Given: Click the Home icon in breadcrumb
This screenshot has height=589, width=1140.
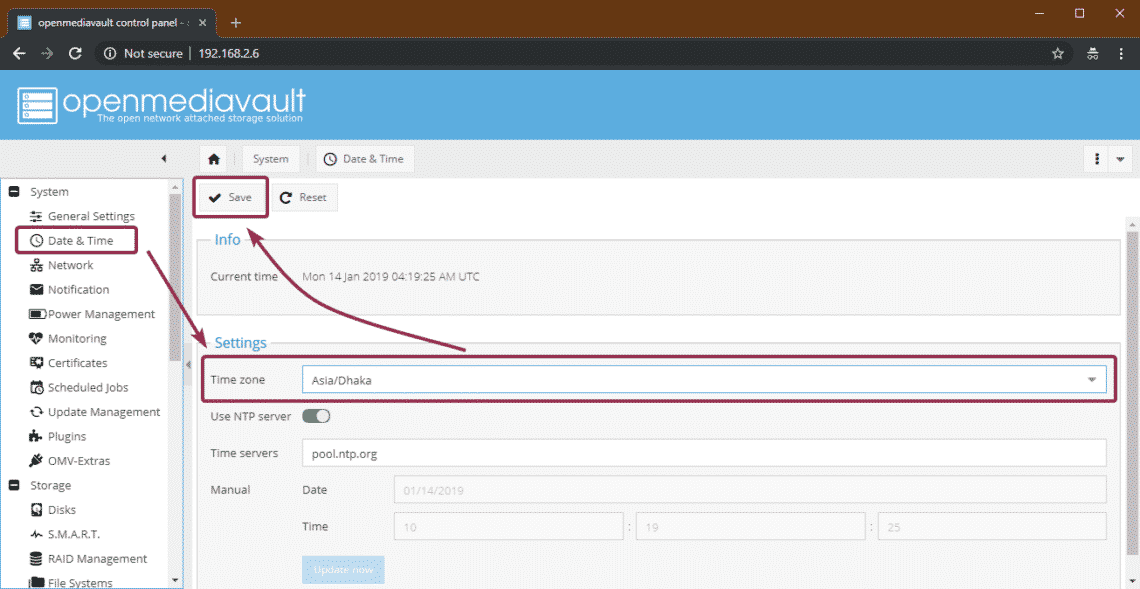Looking at the screenshot, I should point(213,159).
